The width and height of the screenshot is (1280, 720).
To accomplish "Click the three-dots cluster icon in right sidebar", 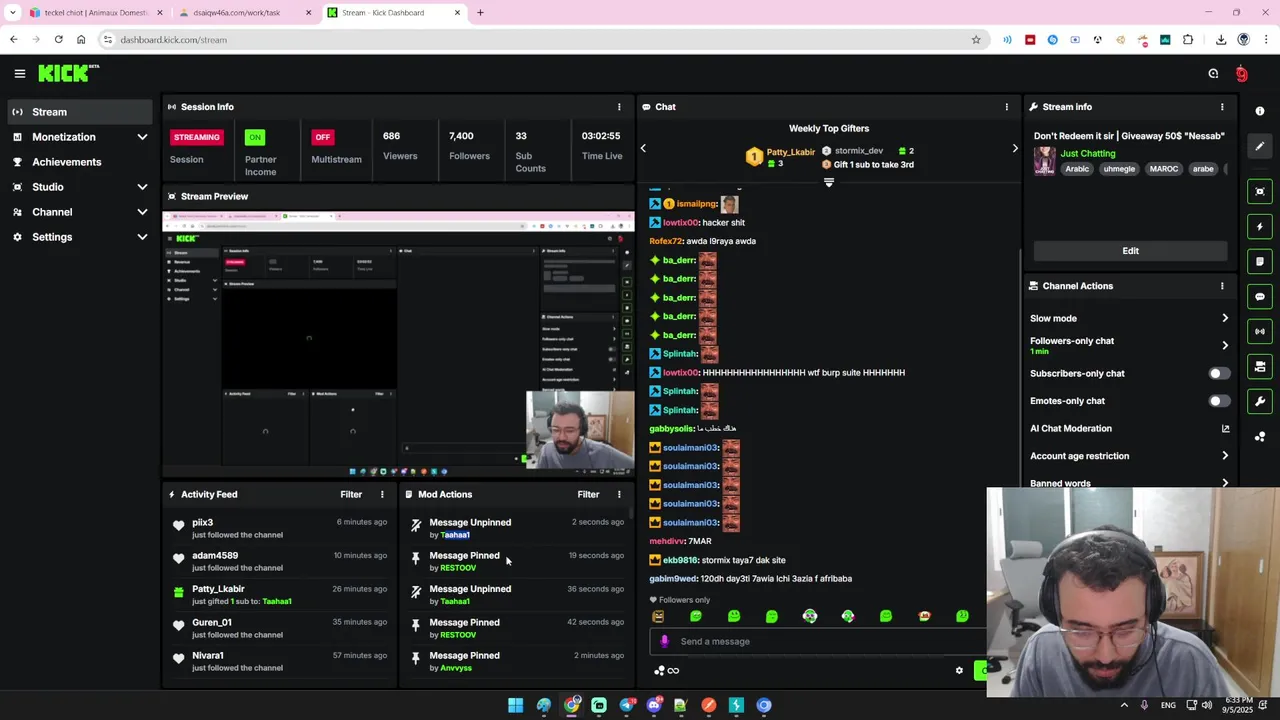I will (1260, 436).
